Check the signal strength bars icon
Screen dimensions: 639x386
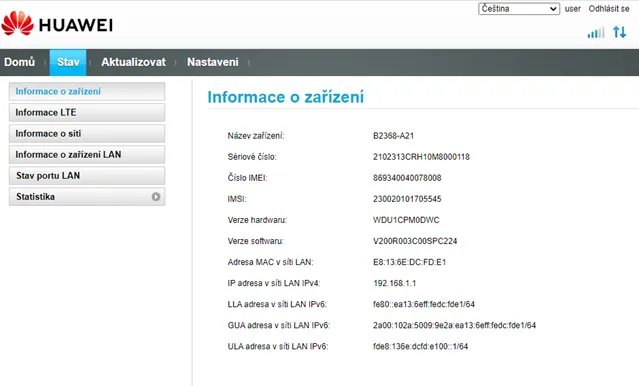click(596, 32)
